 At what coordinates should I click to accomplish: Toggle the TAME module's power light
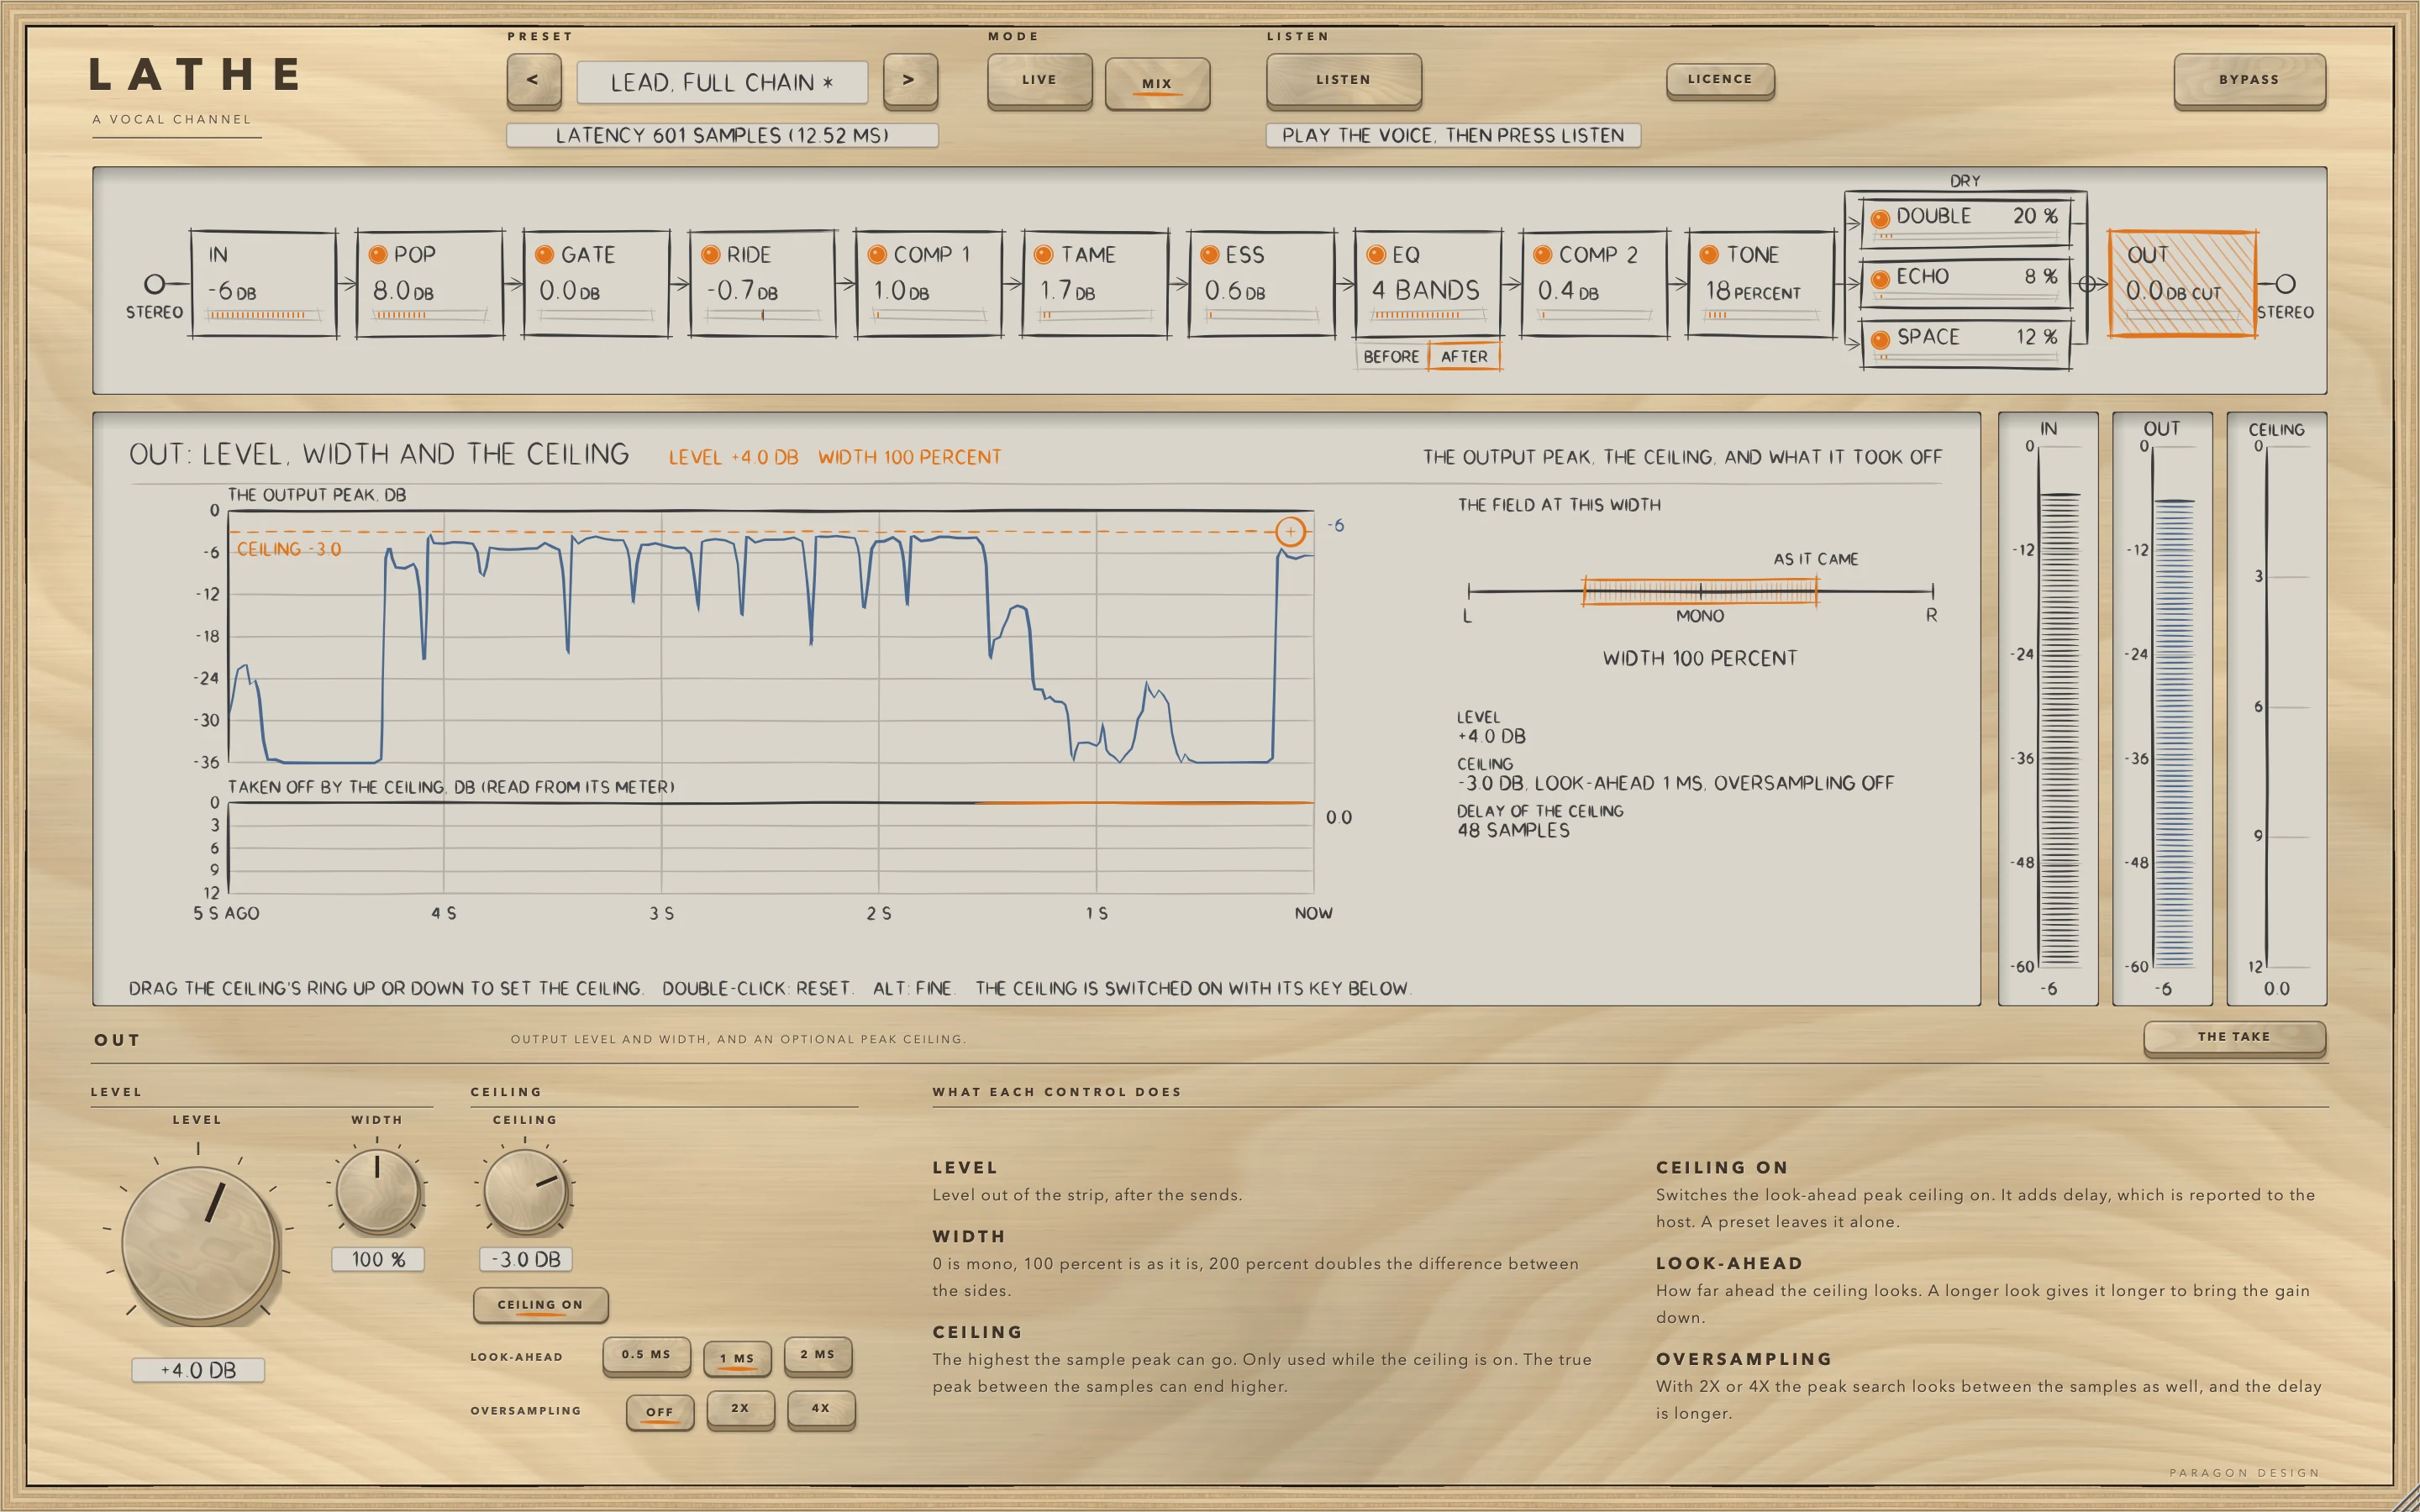point(1044,255)
